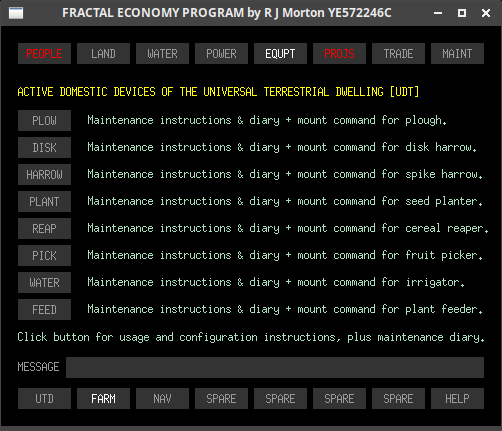This screenshot has width=502, height=431.
Task: Click the text ending 'for irrigator.'
Action: pyautogui.click(x=276, y=282)
